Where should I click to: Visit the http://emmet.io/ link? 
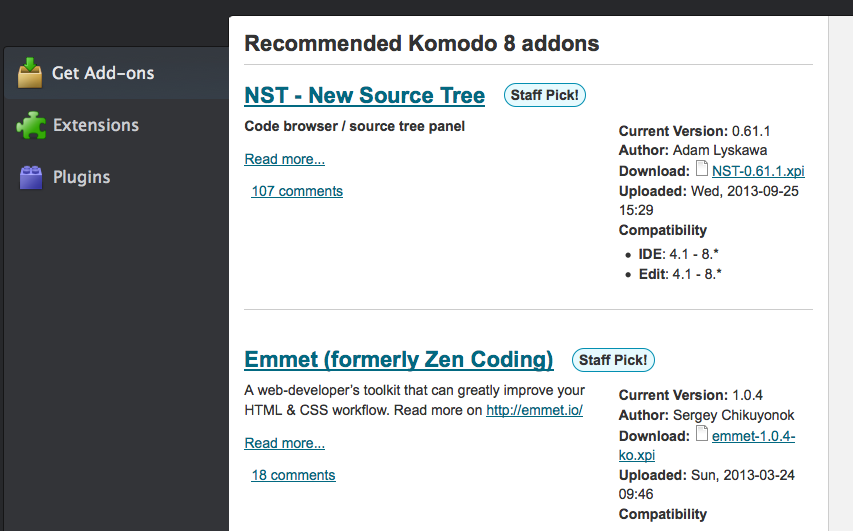[x=534, y=410]
